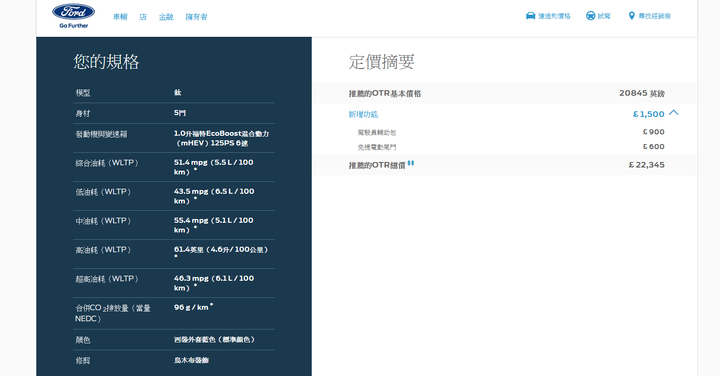Open the 試駕 test drive link
The width and height of the screenshot is (720, 376).
[604, 16]
